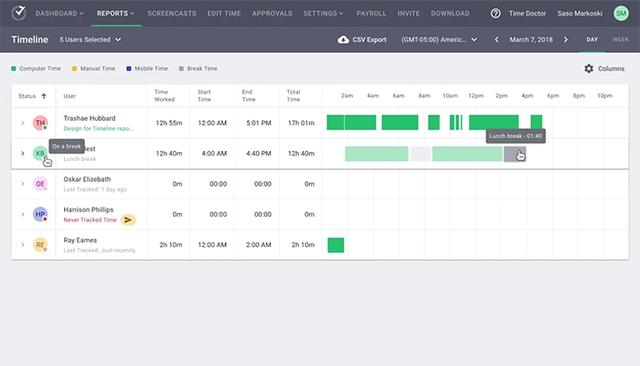Go to Screencasts
This screenshot has width=640, height=366.
(x=172, y=13)
